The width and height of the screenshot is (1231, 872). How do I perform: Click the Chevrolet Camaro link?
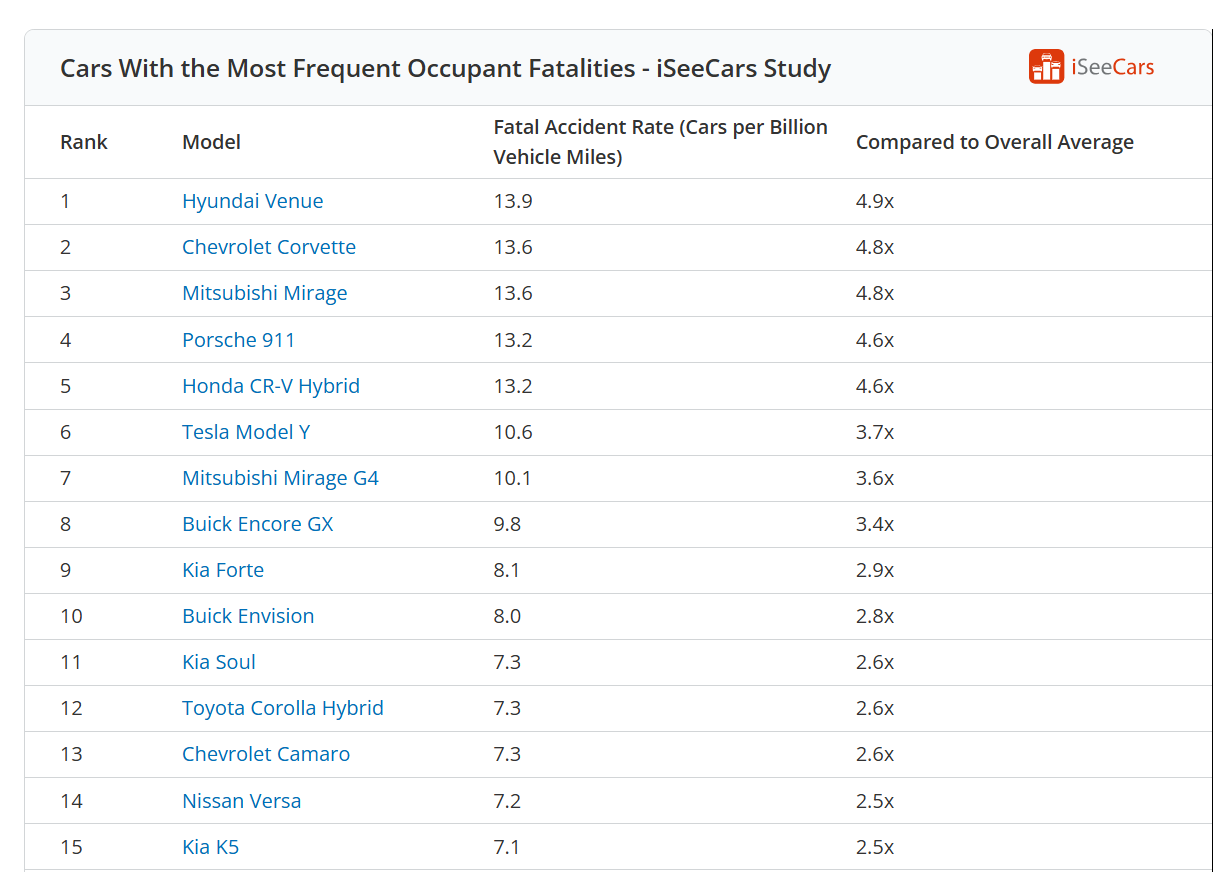266,754
